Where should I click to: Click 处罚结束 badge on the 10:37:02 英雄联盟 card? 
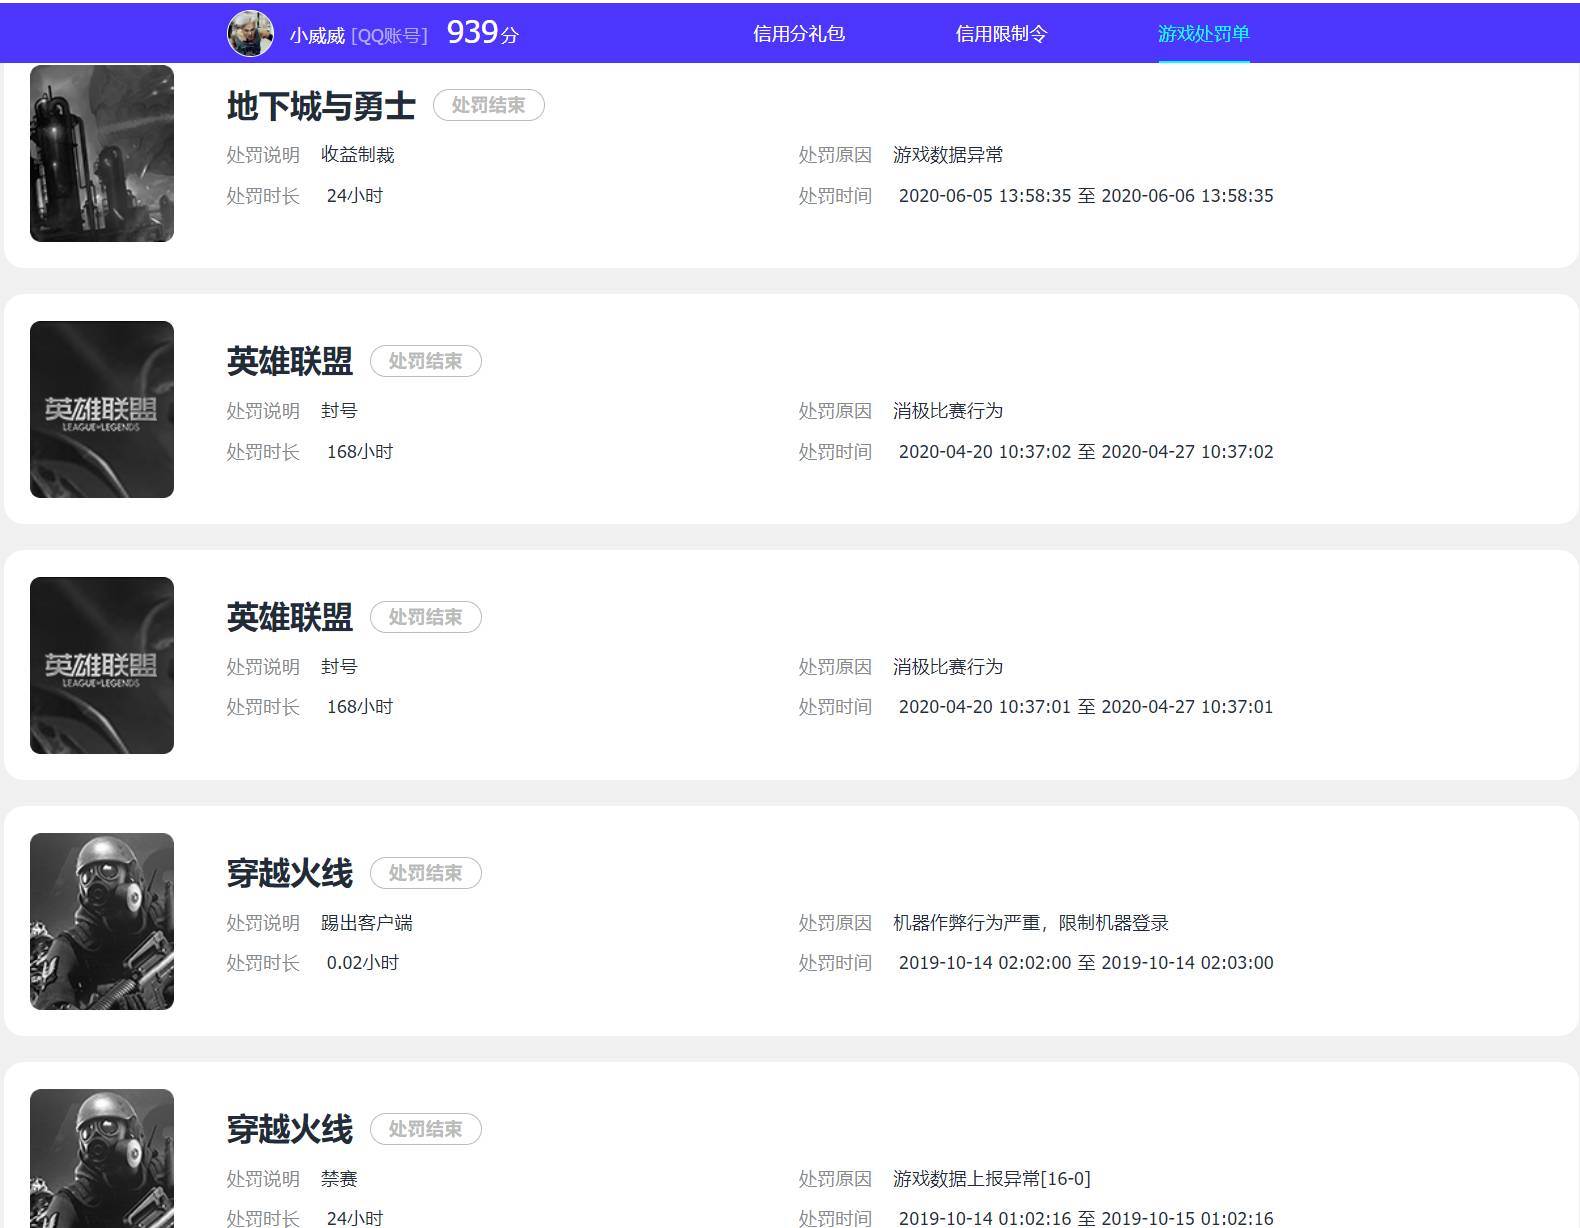tap(426, 361)
